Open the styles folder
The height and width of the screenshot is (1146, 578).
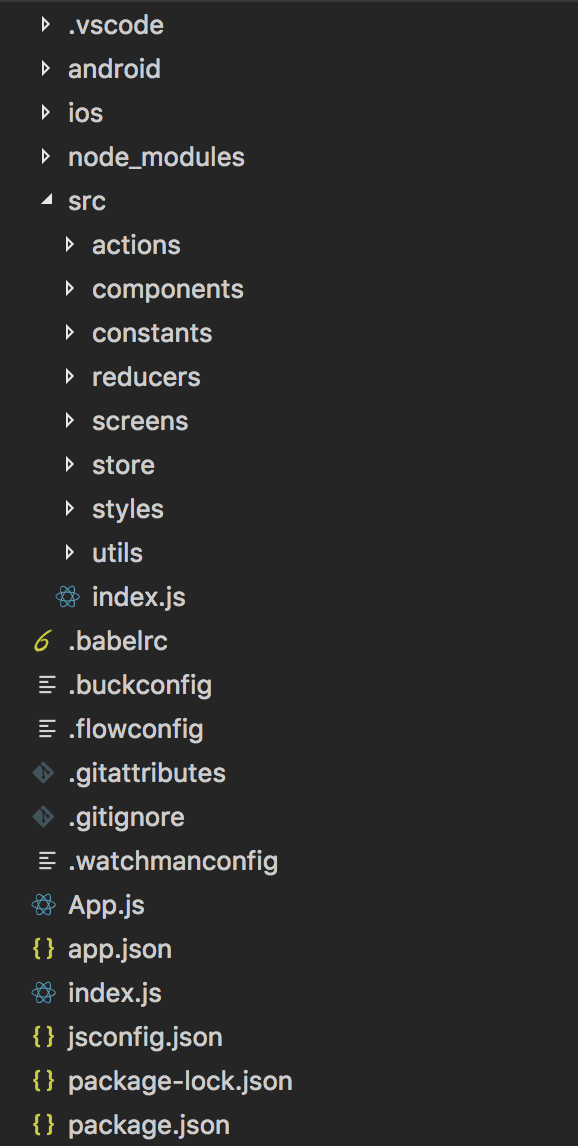pos(127,508)
